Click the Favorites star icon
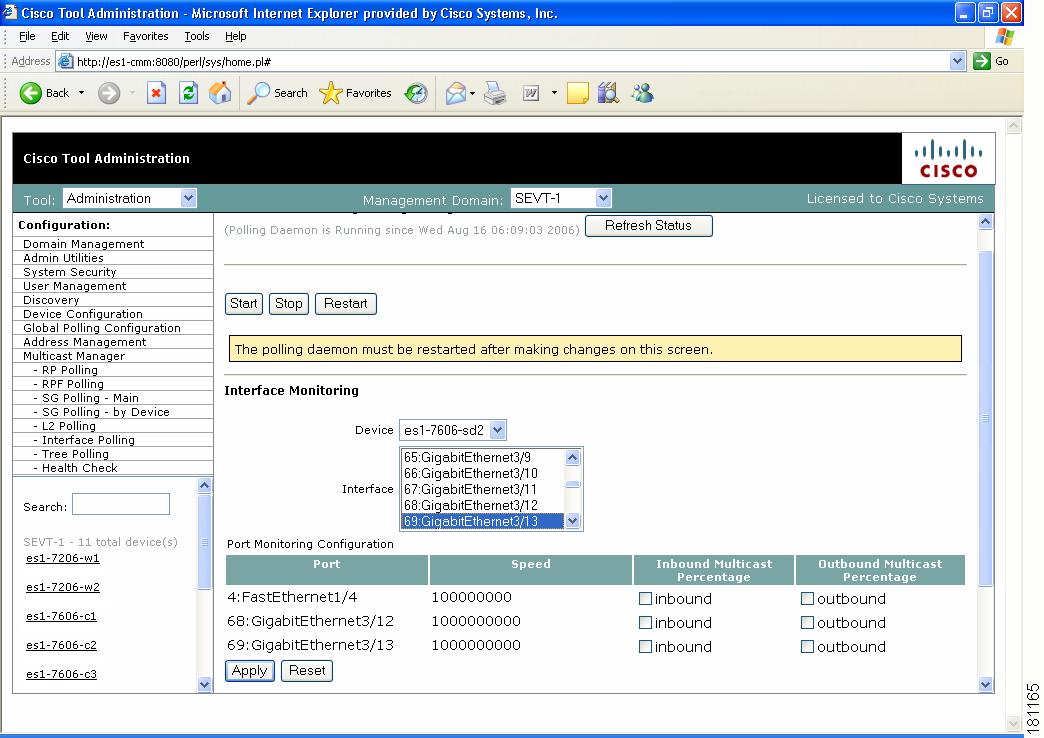The image size is (1044, 738). pyautogui.click(x=330, y=93)
